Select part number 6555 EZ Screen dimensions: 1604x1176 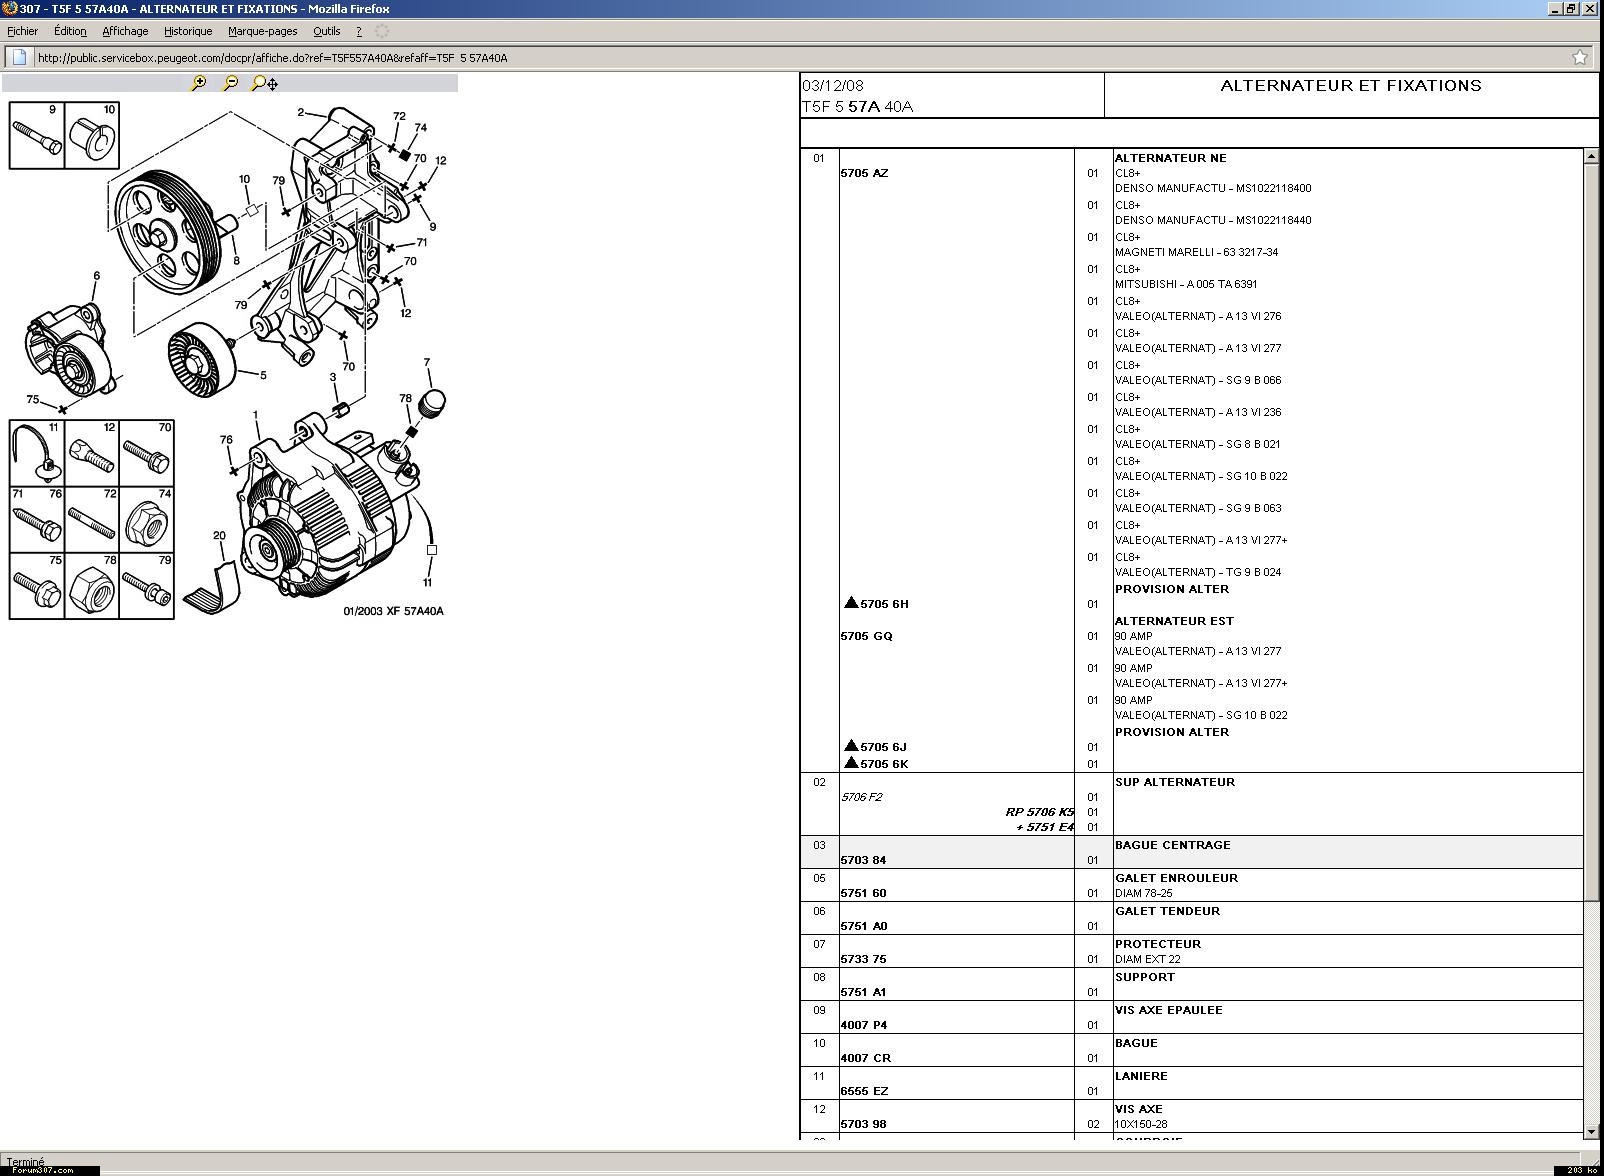click(864, 1091)
